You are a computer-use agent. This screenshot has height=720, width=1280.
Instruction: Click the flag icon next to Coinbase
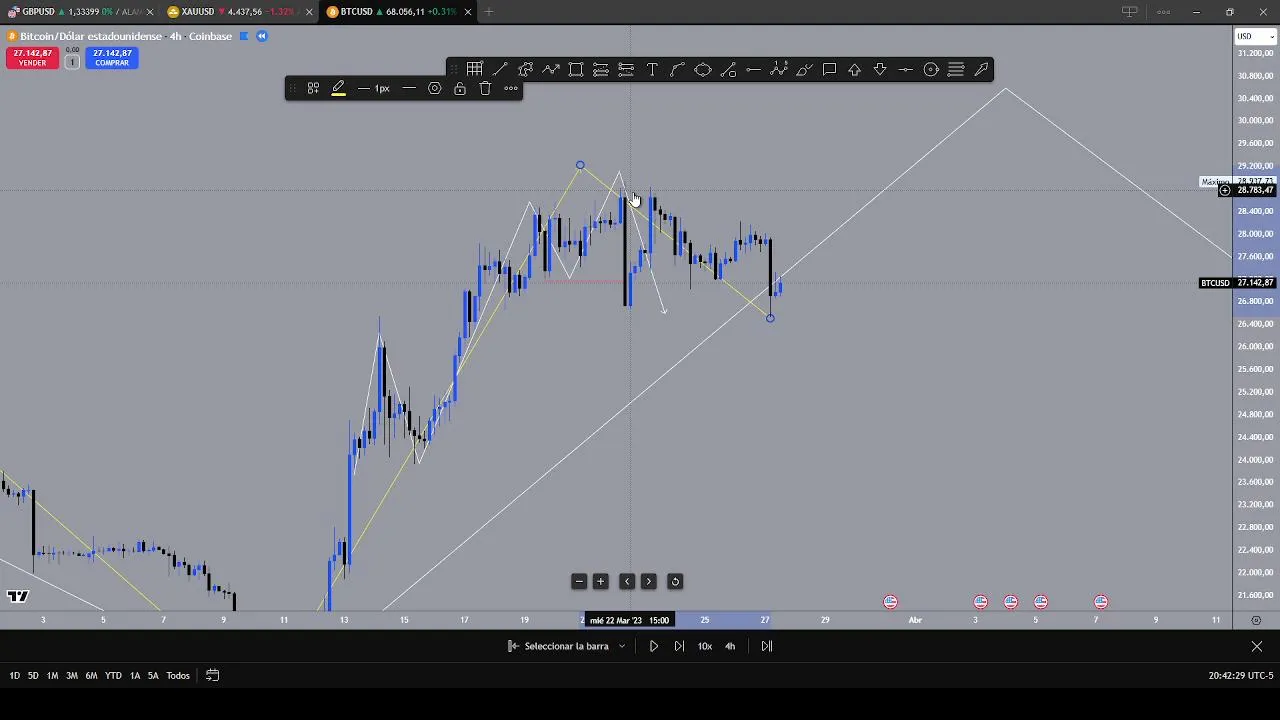244,36
